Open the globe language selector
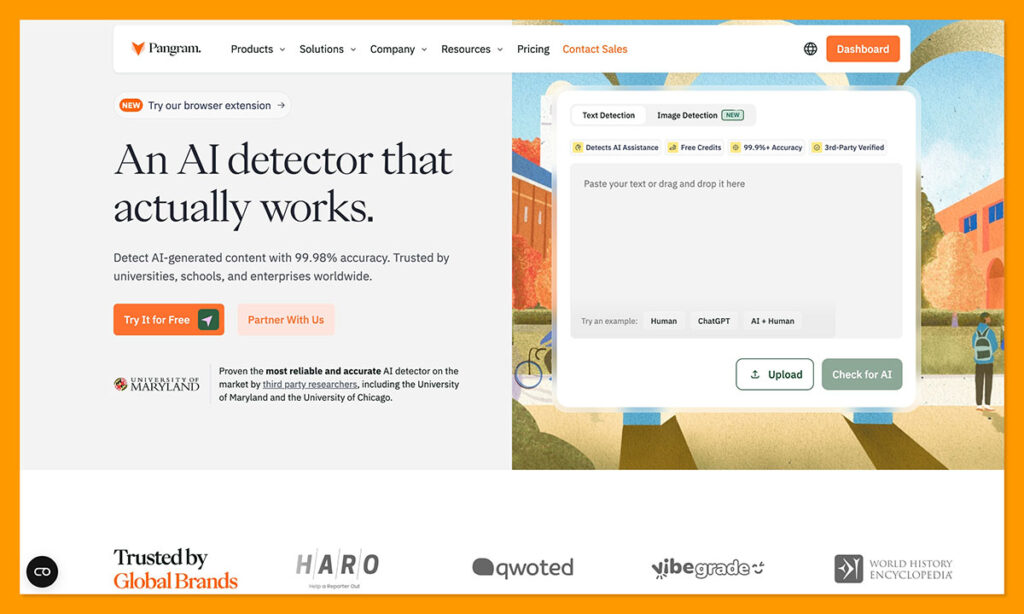The width and height of the screenshot is (1024, 614). pos(810,49)
